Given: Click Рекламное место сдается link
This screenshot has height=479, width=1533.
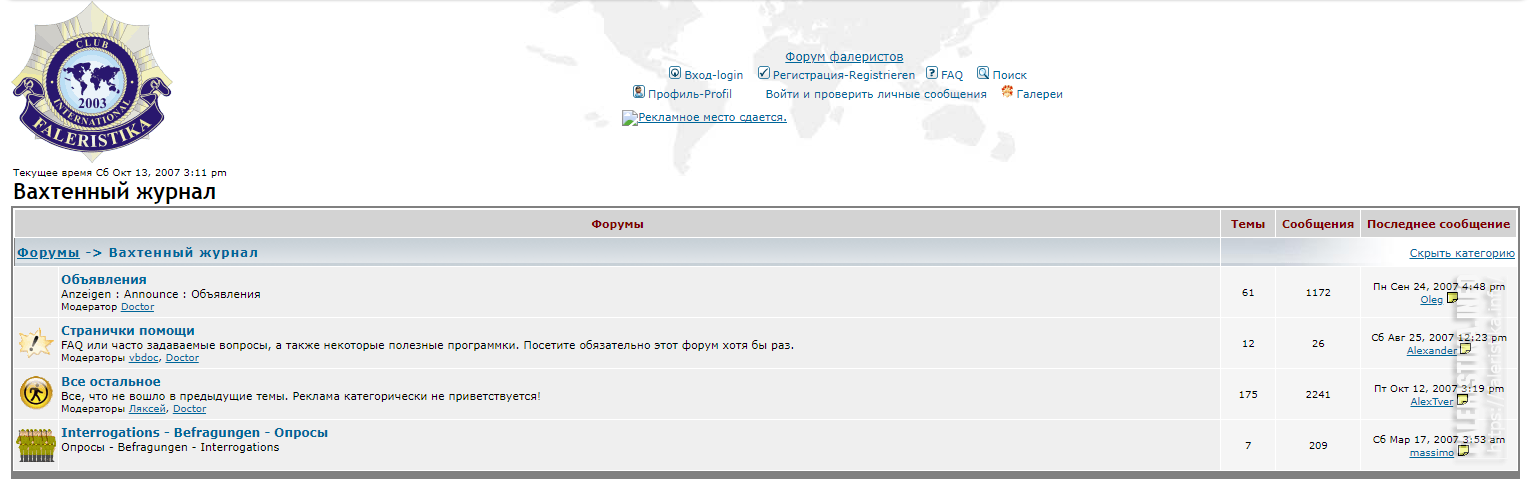Looking at the screenshot, I should (x=713, y=117).
